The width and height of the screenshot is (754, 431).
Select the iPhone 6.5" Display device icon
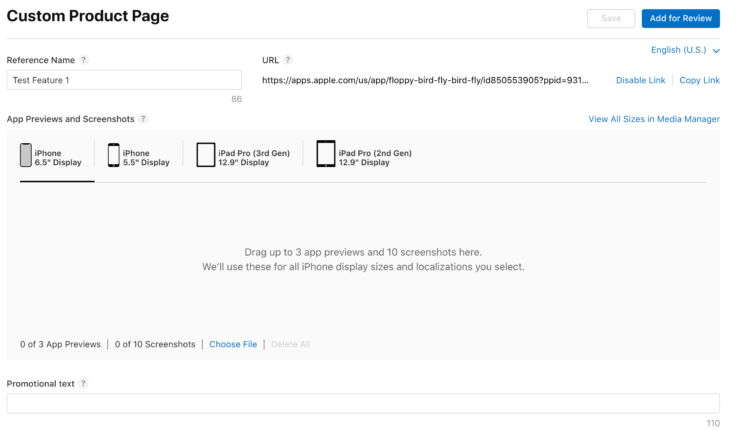(x=25, y=155)
